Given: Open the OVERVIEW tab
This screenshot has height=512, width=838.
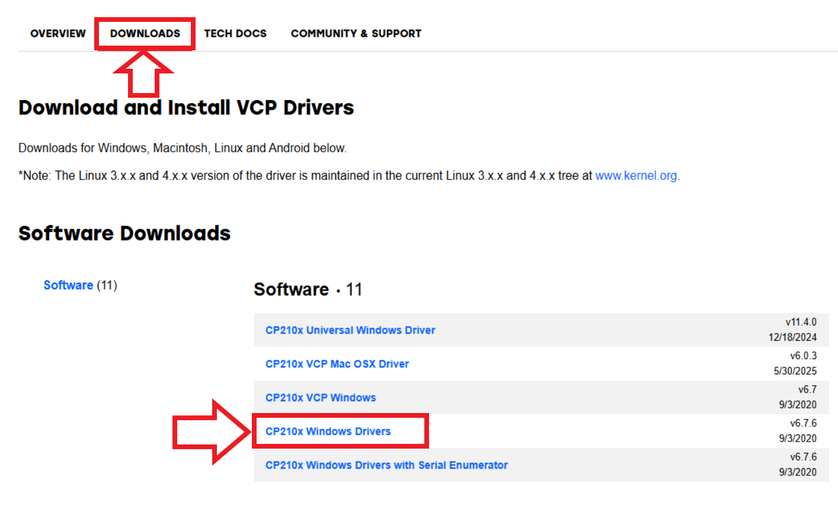Looking at the screenshot, I should (x=58, y=34).
